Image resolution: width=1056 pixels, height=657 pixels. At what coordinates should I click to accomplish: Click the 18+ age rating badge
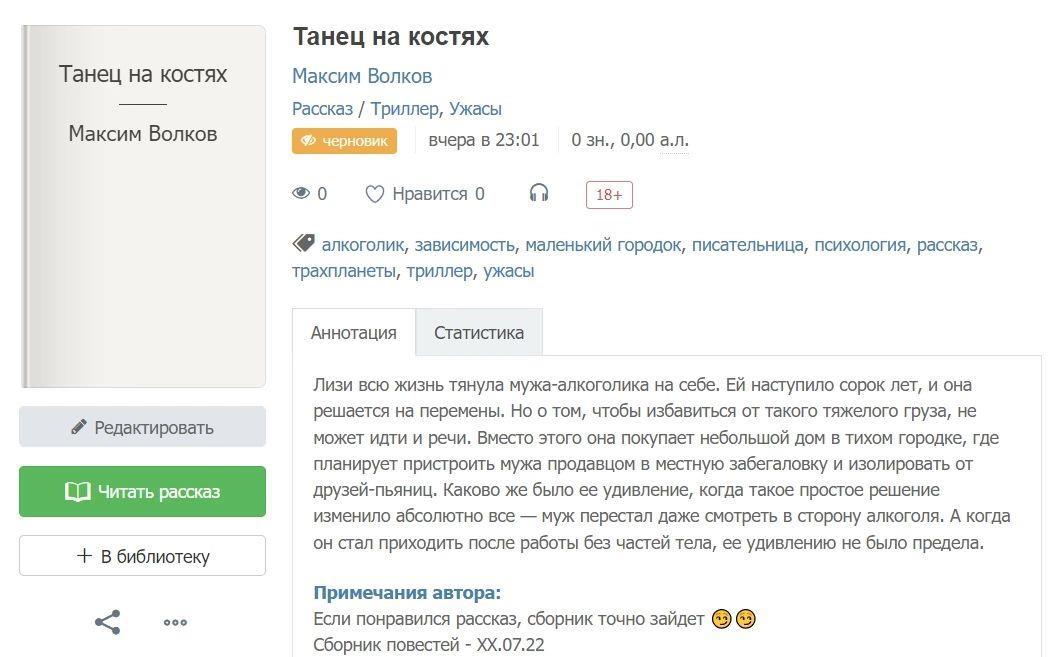click(x=609, y=195)
